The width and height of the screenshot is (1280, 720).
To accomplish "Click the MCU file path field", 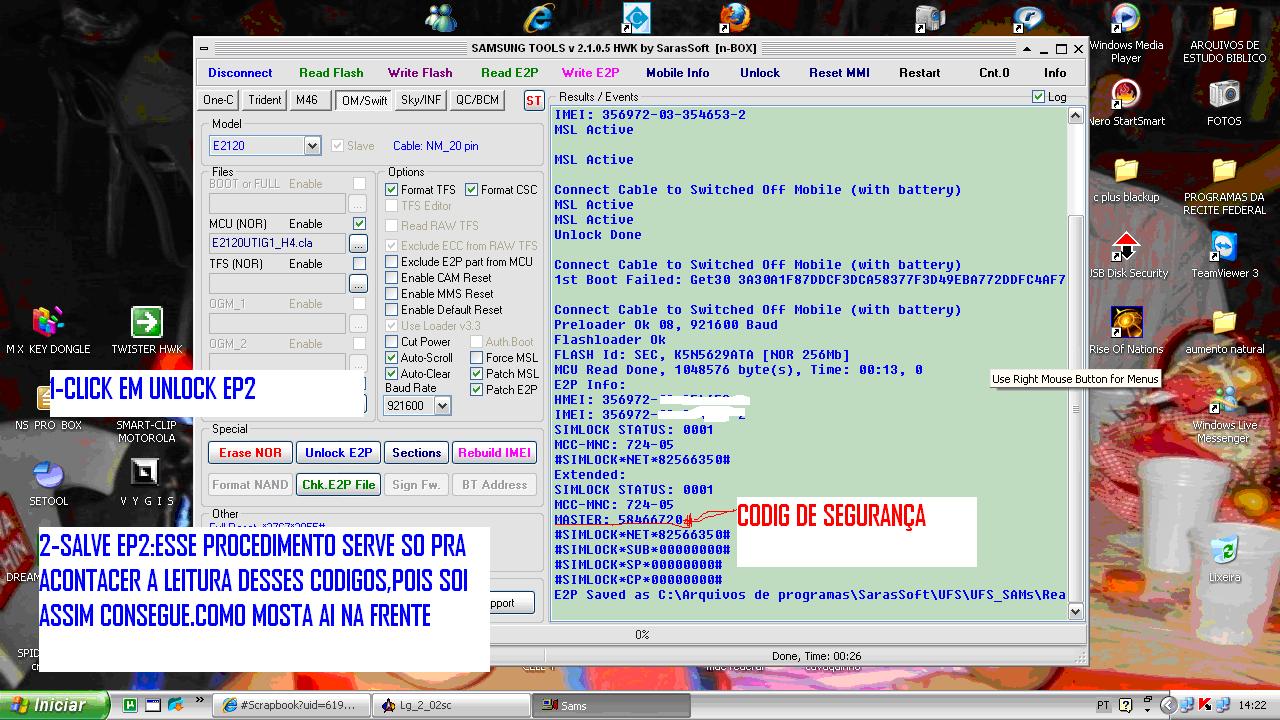I will (277, 243).
